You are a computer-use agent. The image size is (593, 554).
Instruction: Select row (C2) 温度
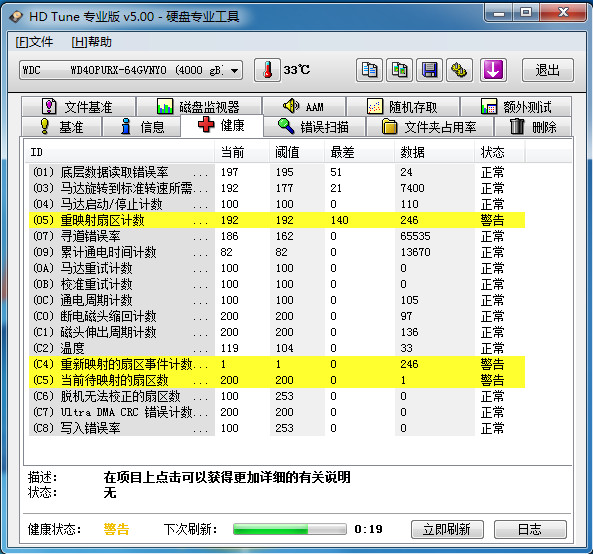[277, 348]
